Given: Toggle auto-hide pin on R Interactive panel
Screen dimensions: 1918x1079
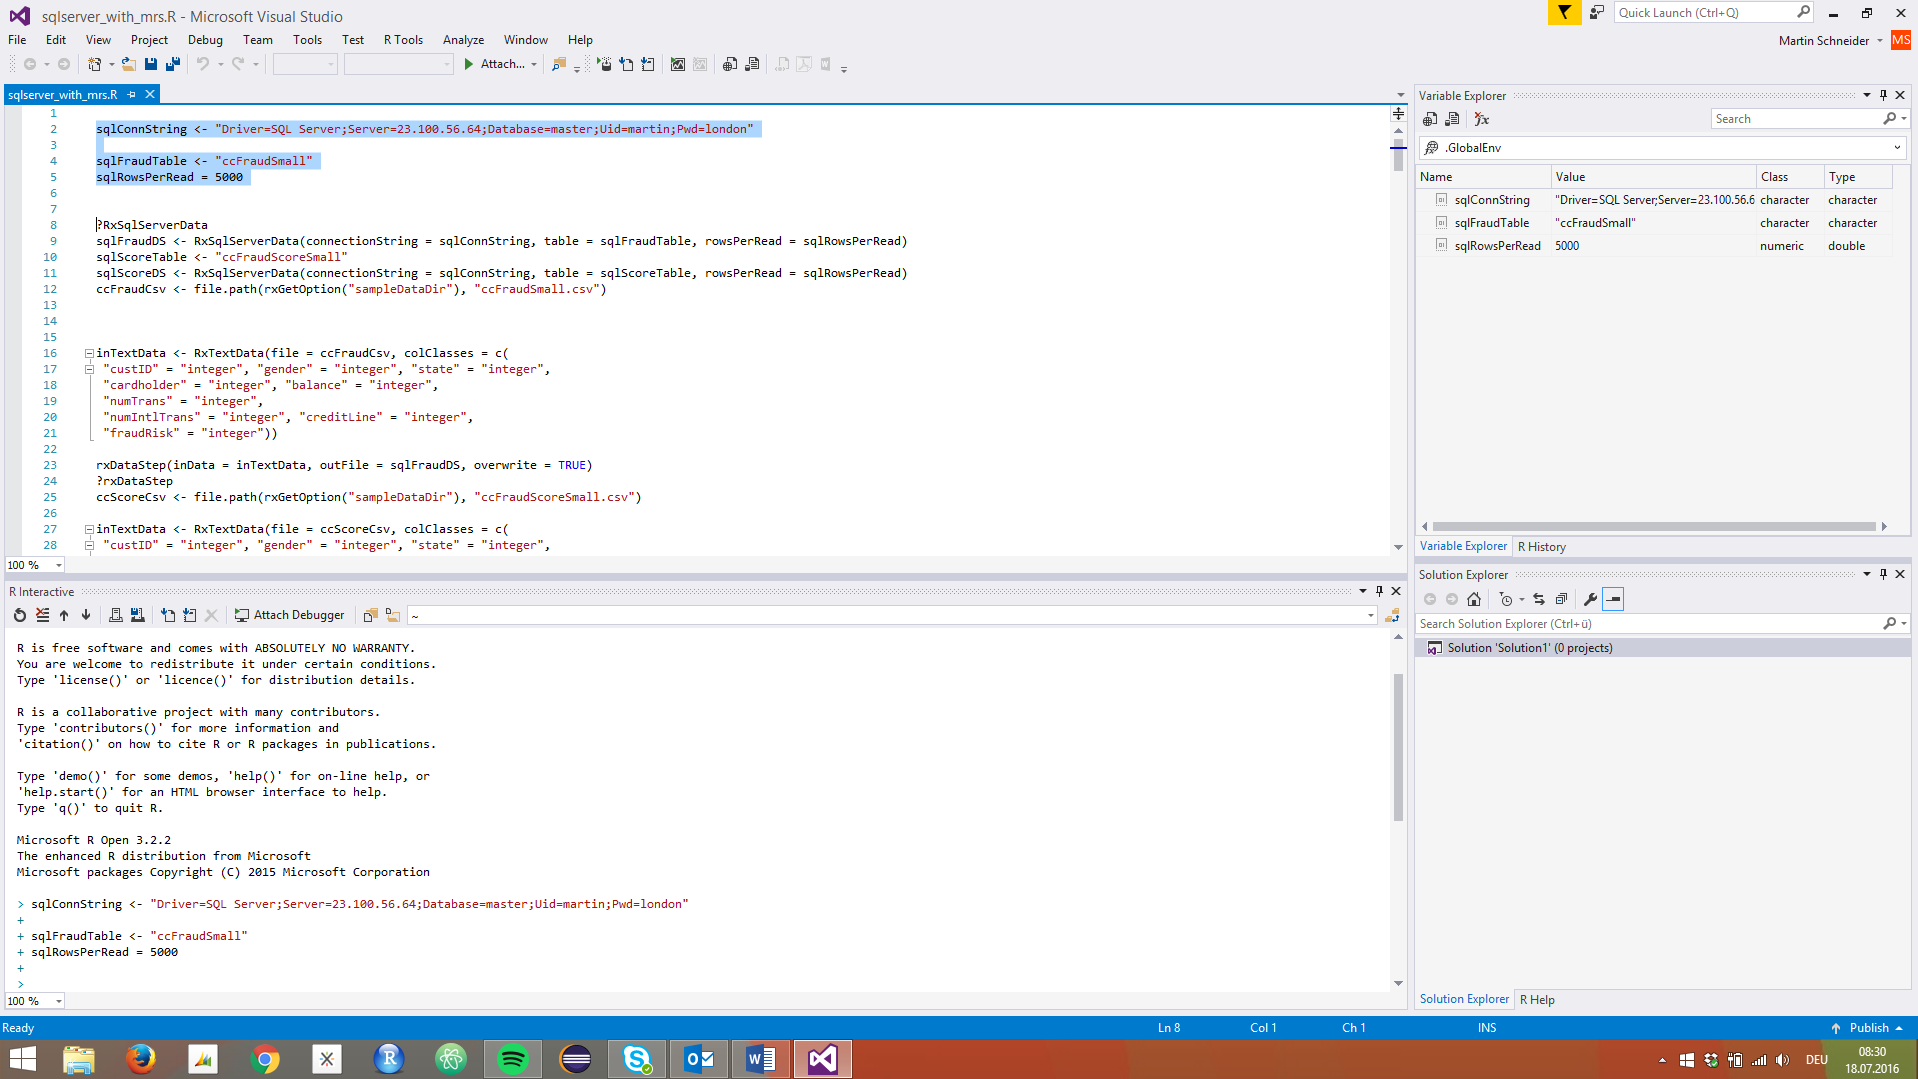Looking at the screenshot, I should (x=1380, y=591).
